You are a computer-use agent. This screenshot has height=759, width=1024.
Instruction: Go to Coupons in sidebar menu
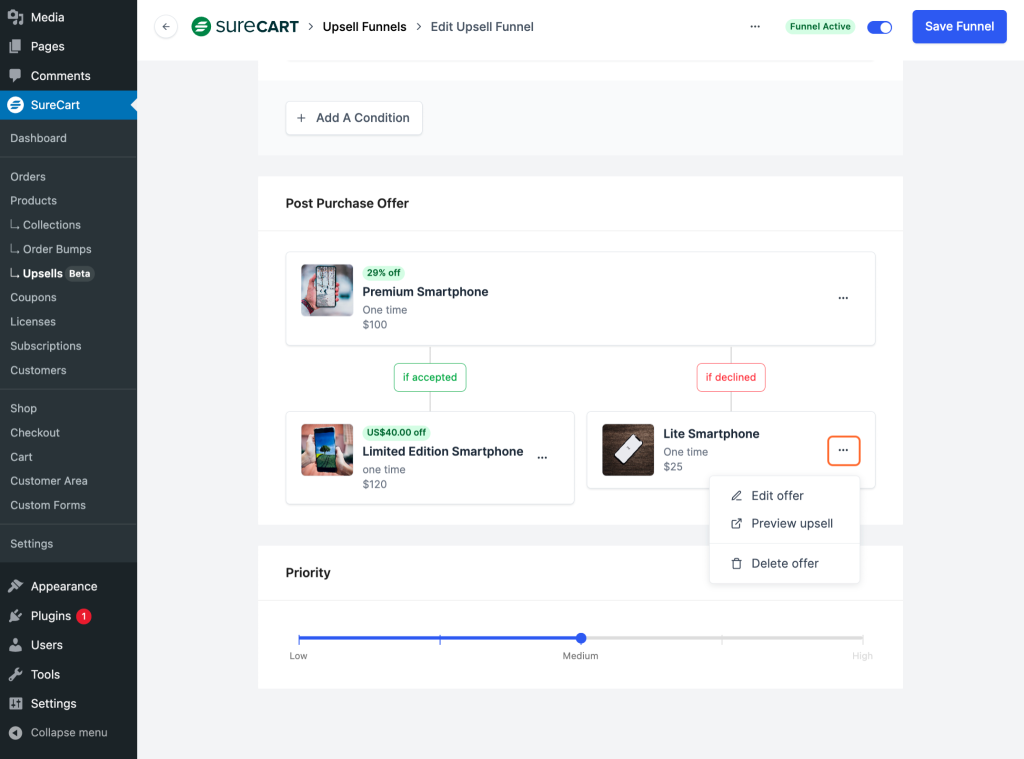click(33, 298)
